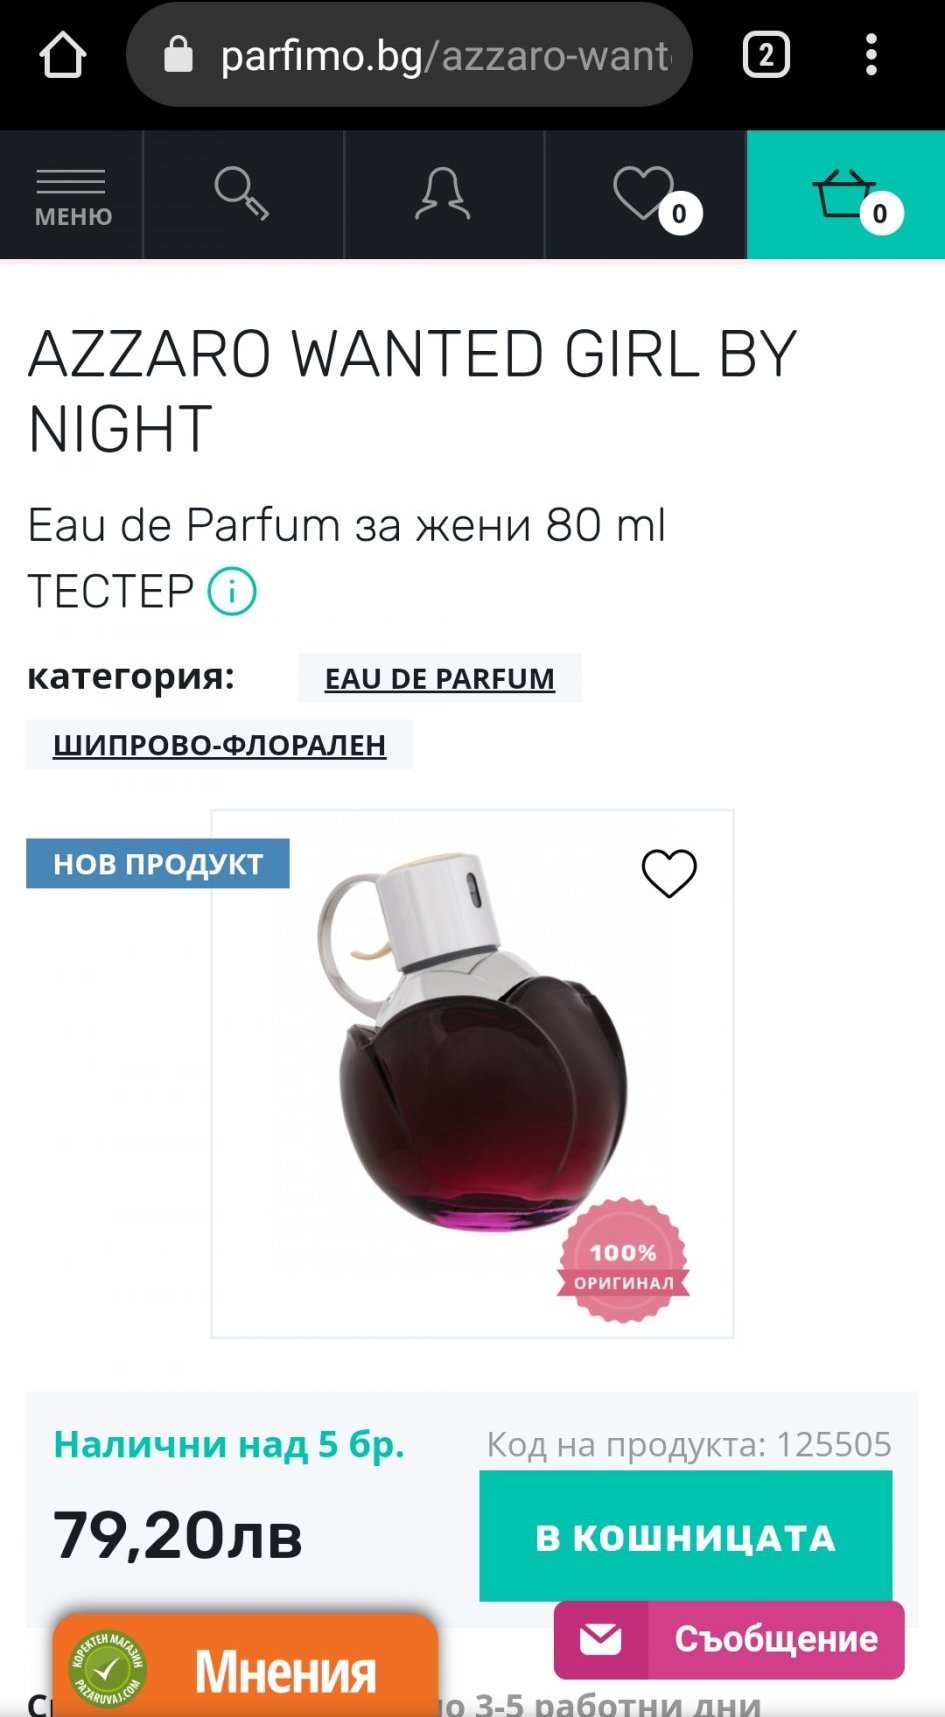The image size is (945, 1717).
Task: Tap the НОВ ПРОДУКТ label
Action: click(x=158, y=863)
